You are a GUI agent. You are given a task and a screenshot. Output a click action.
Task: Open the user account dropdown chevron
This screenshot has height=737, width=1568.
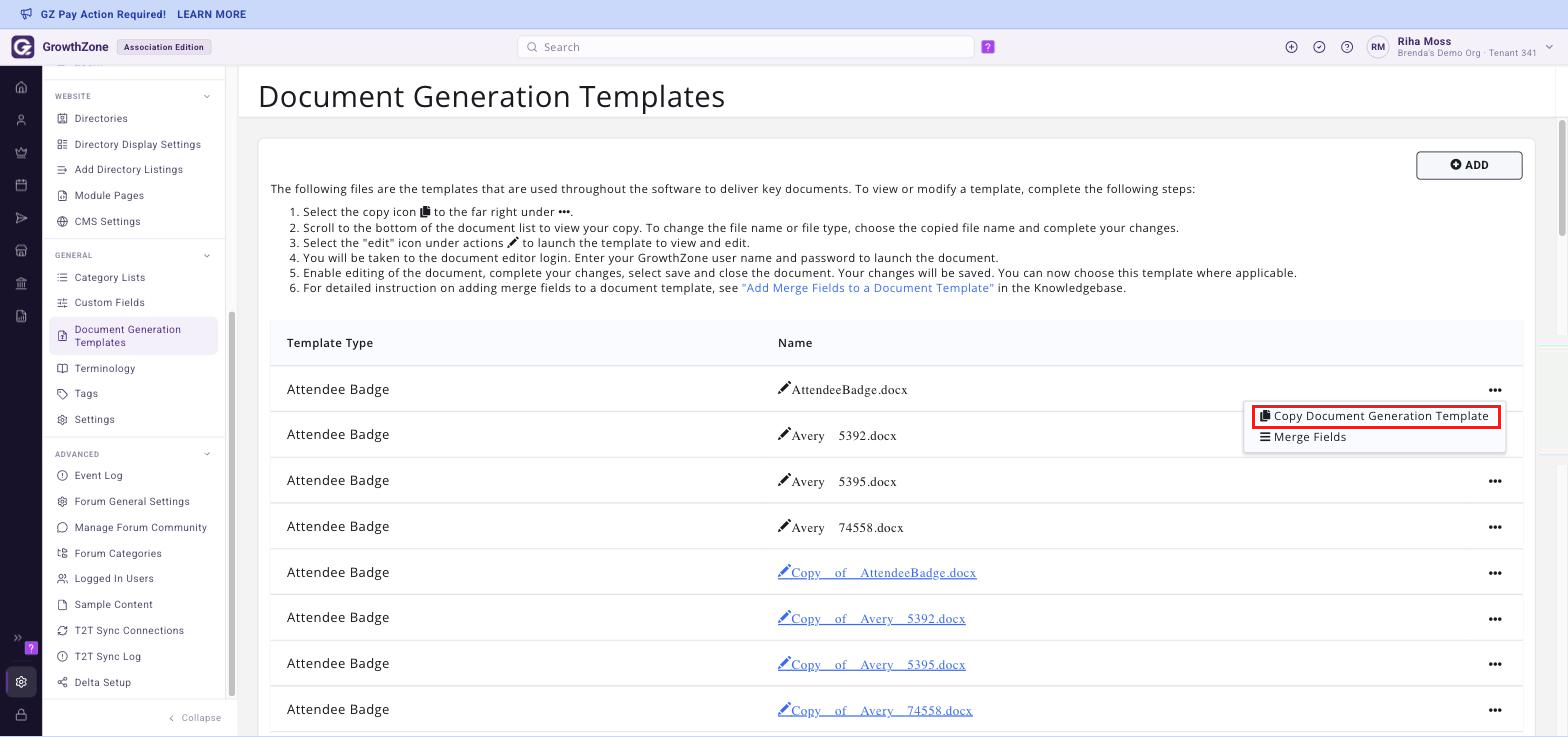tap(1549, 47)
